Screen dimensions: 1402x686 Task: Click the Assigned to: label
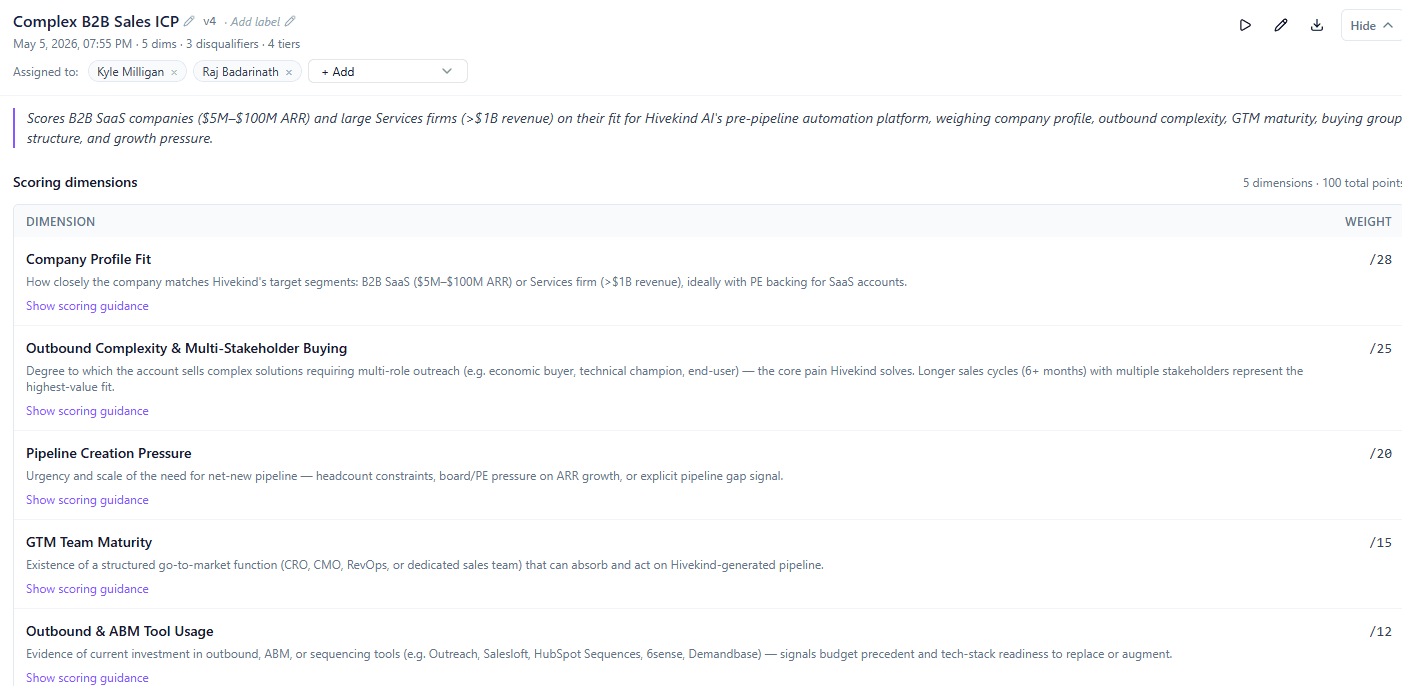(x=45, y=72)
